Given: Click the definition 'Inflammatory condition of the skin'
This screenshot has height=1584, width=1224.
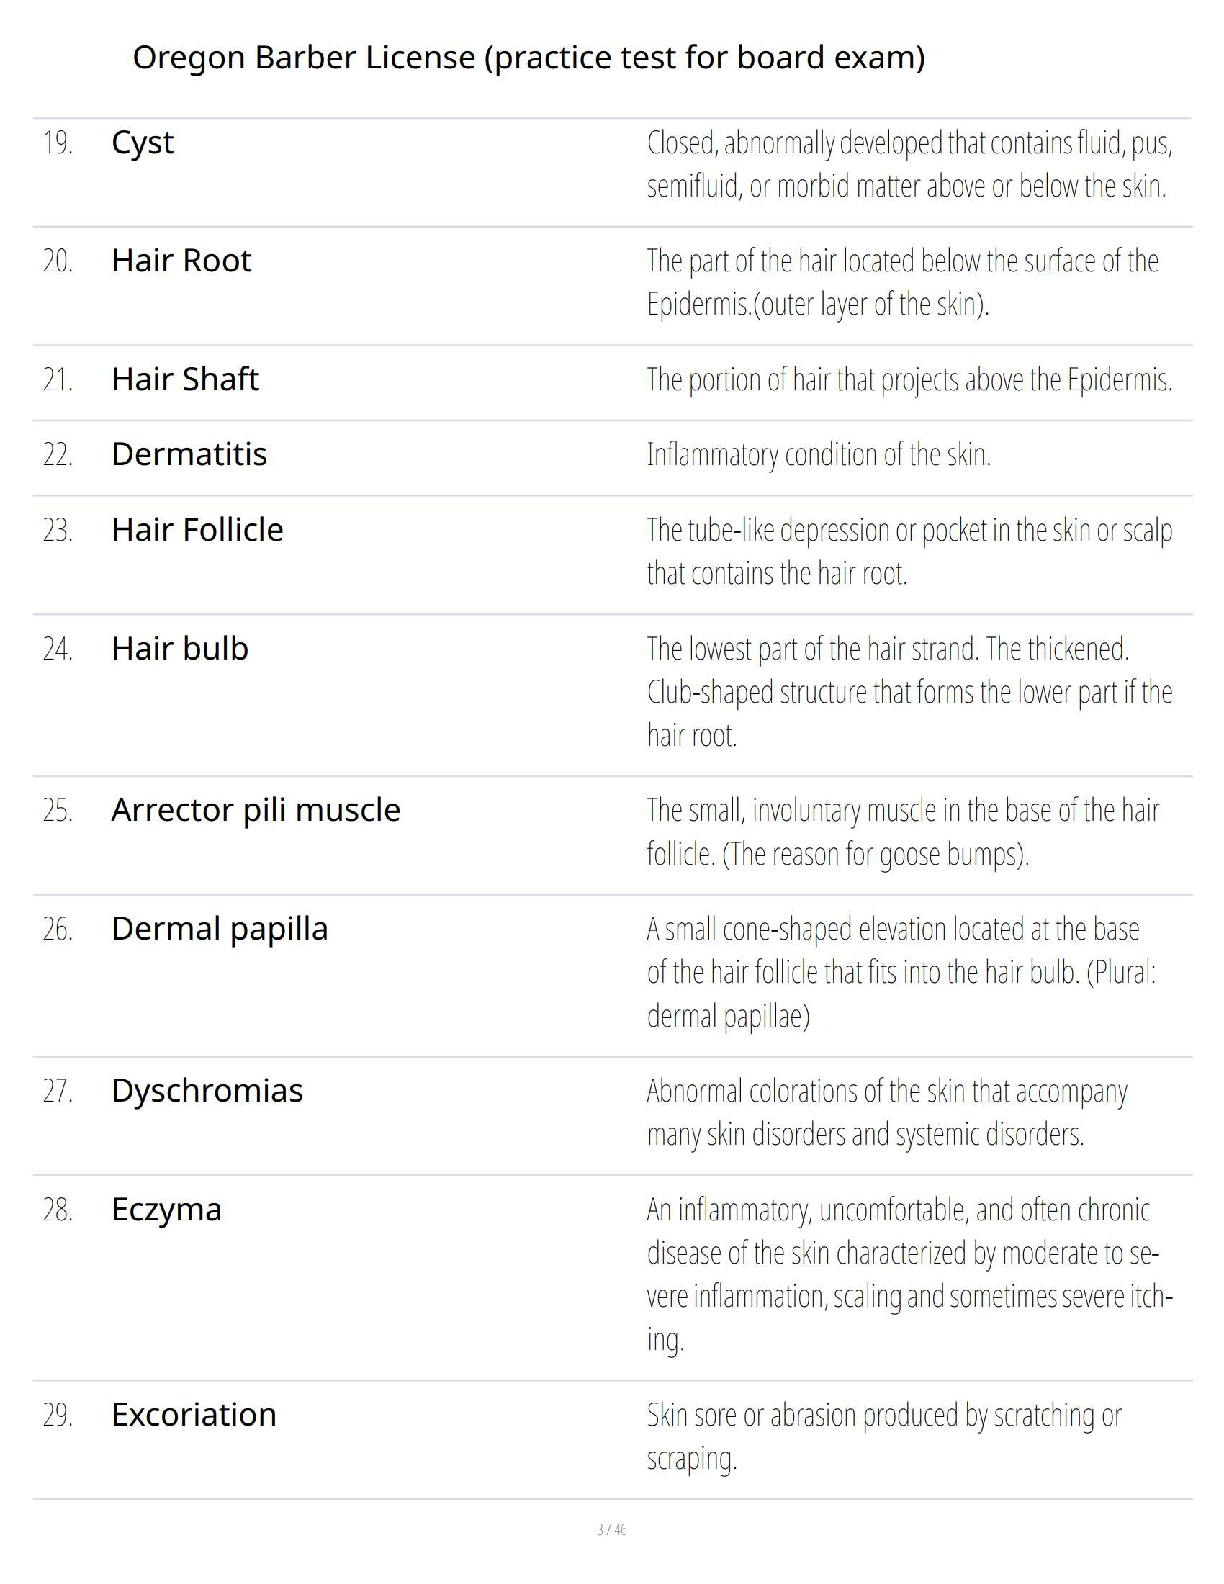Looking at the screenshot, I should tap(818, 455).
